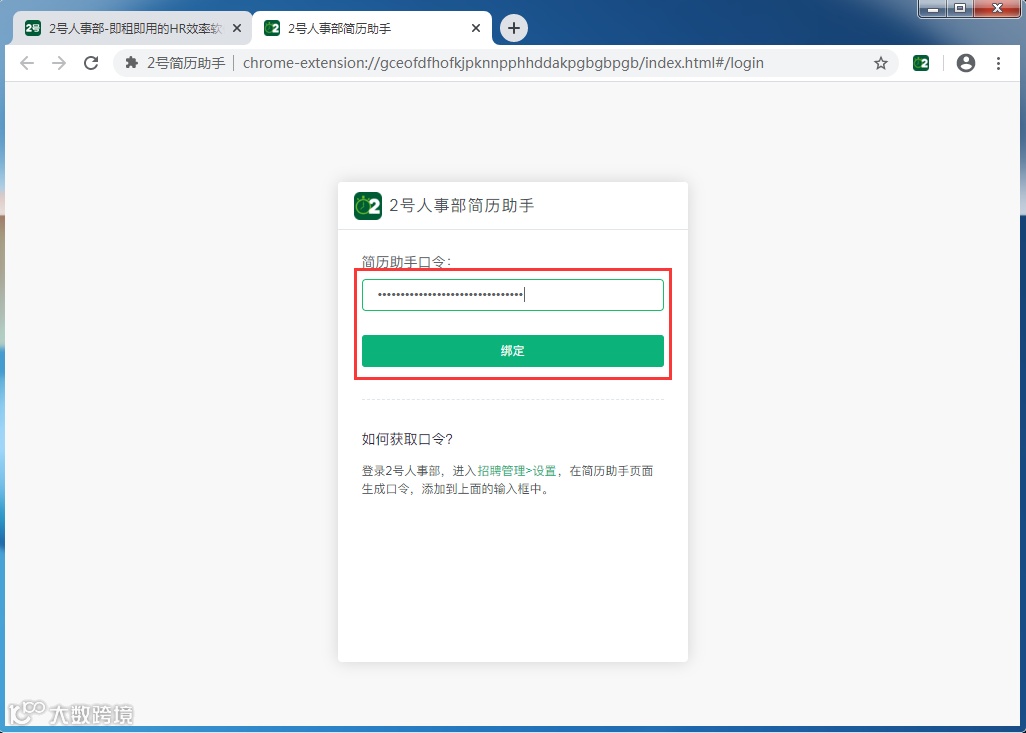Focus the 简历助手口令 password field

512,295
